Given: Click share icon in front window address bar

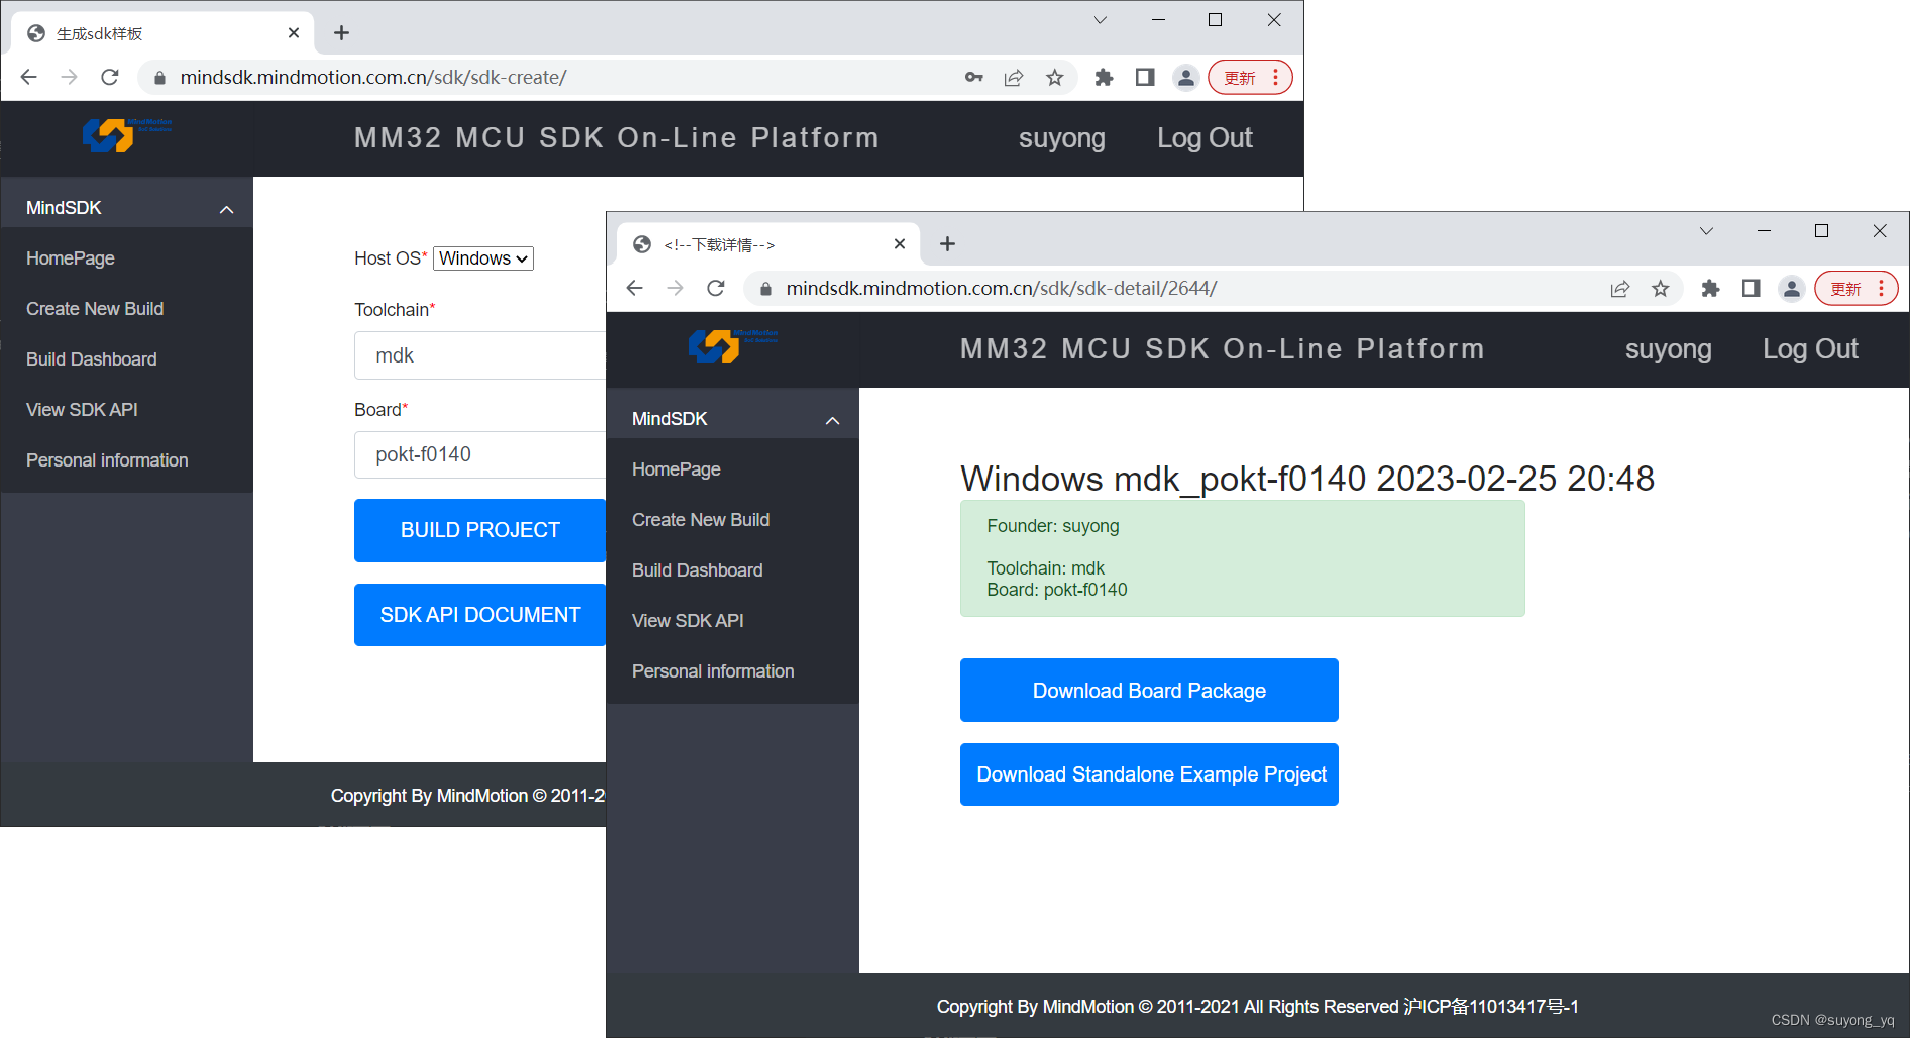Looking at the screenshot, I should (x=1620, y=288).
